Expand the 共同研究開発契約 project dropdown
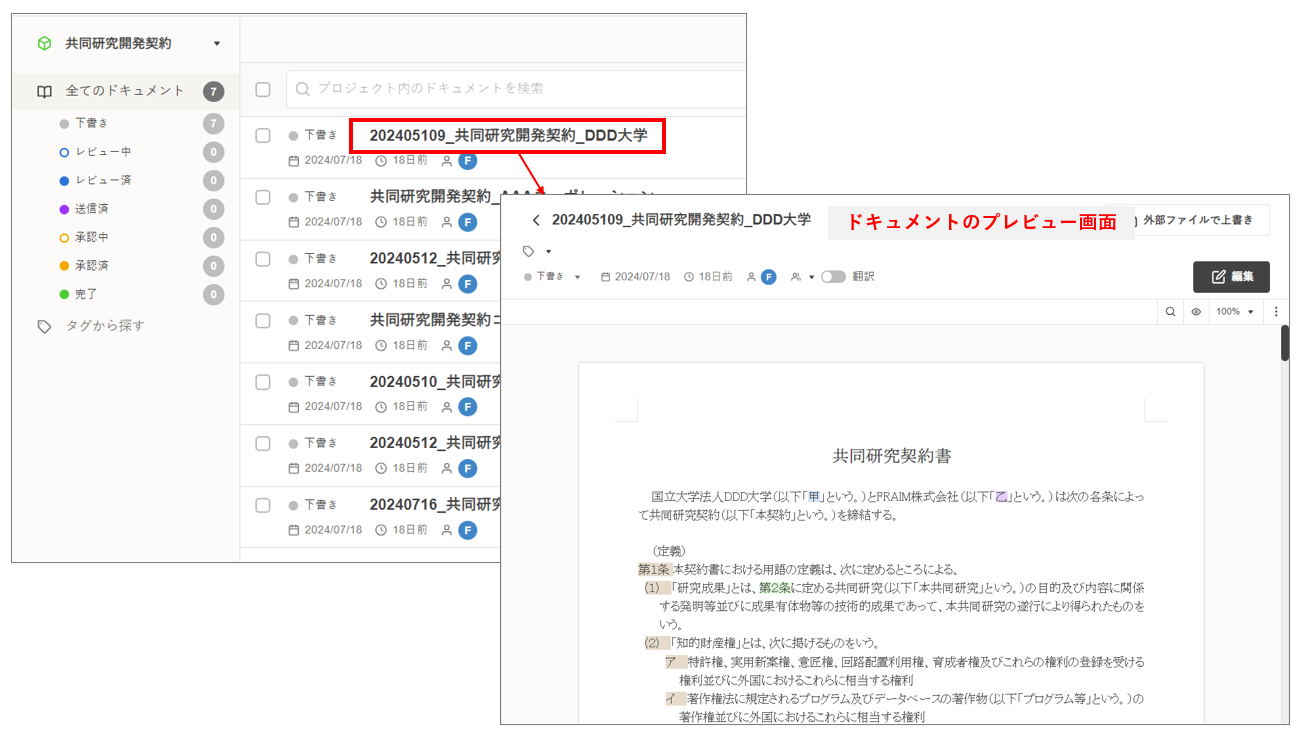Screen dimensions: 1307x734 pos(217,44)
